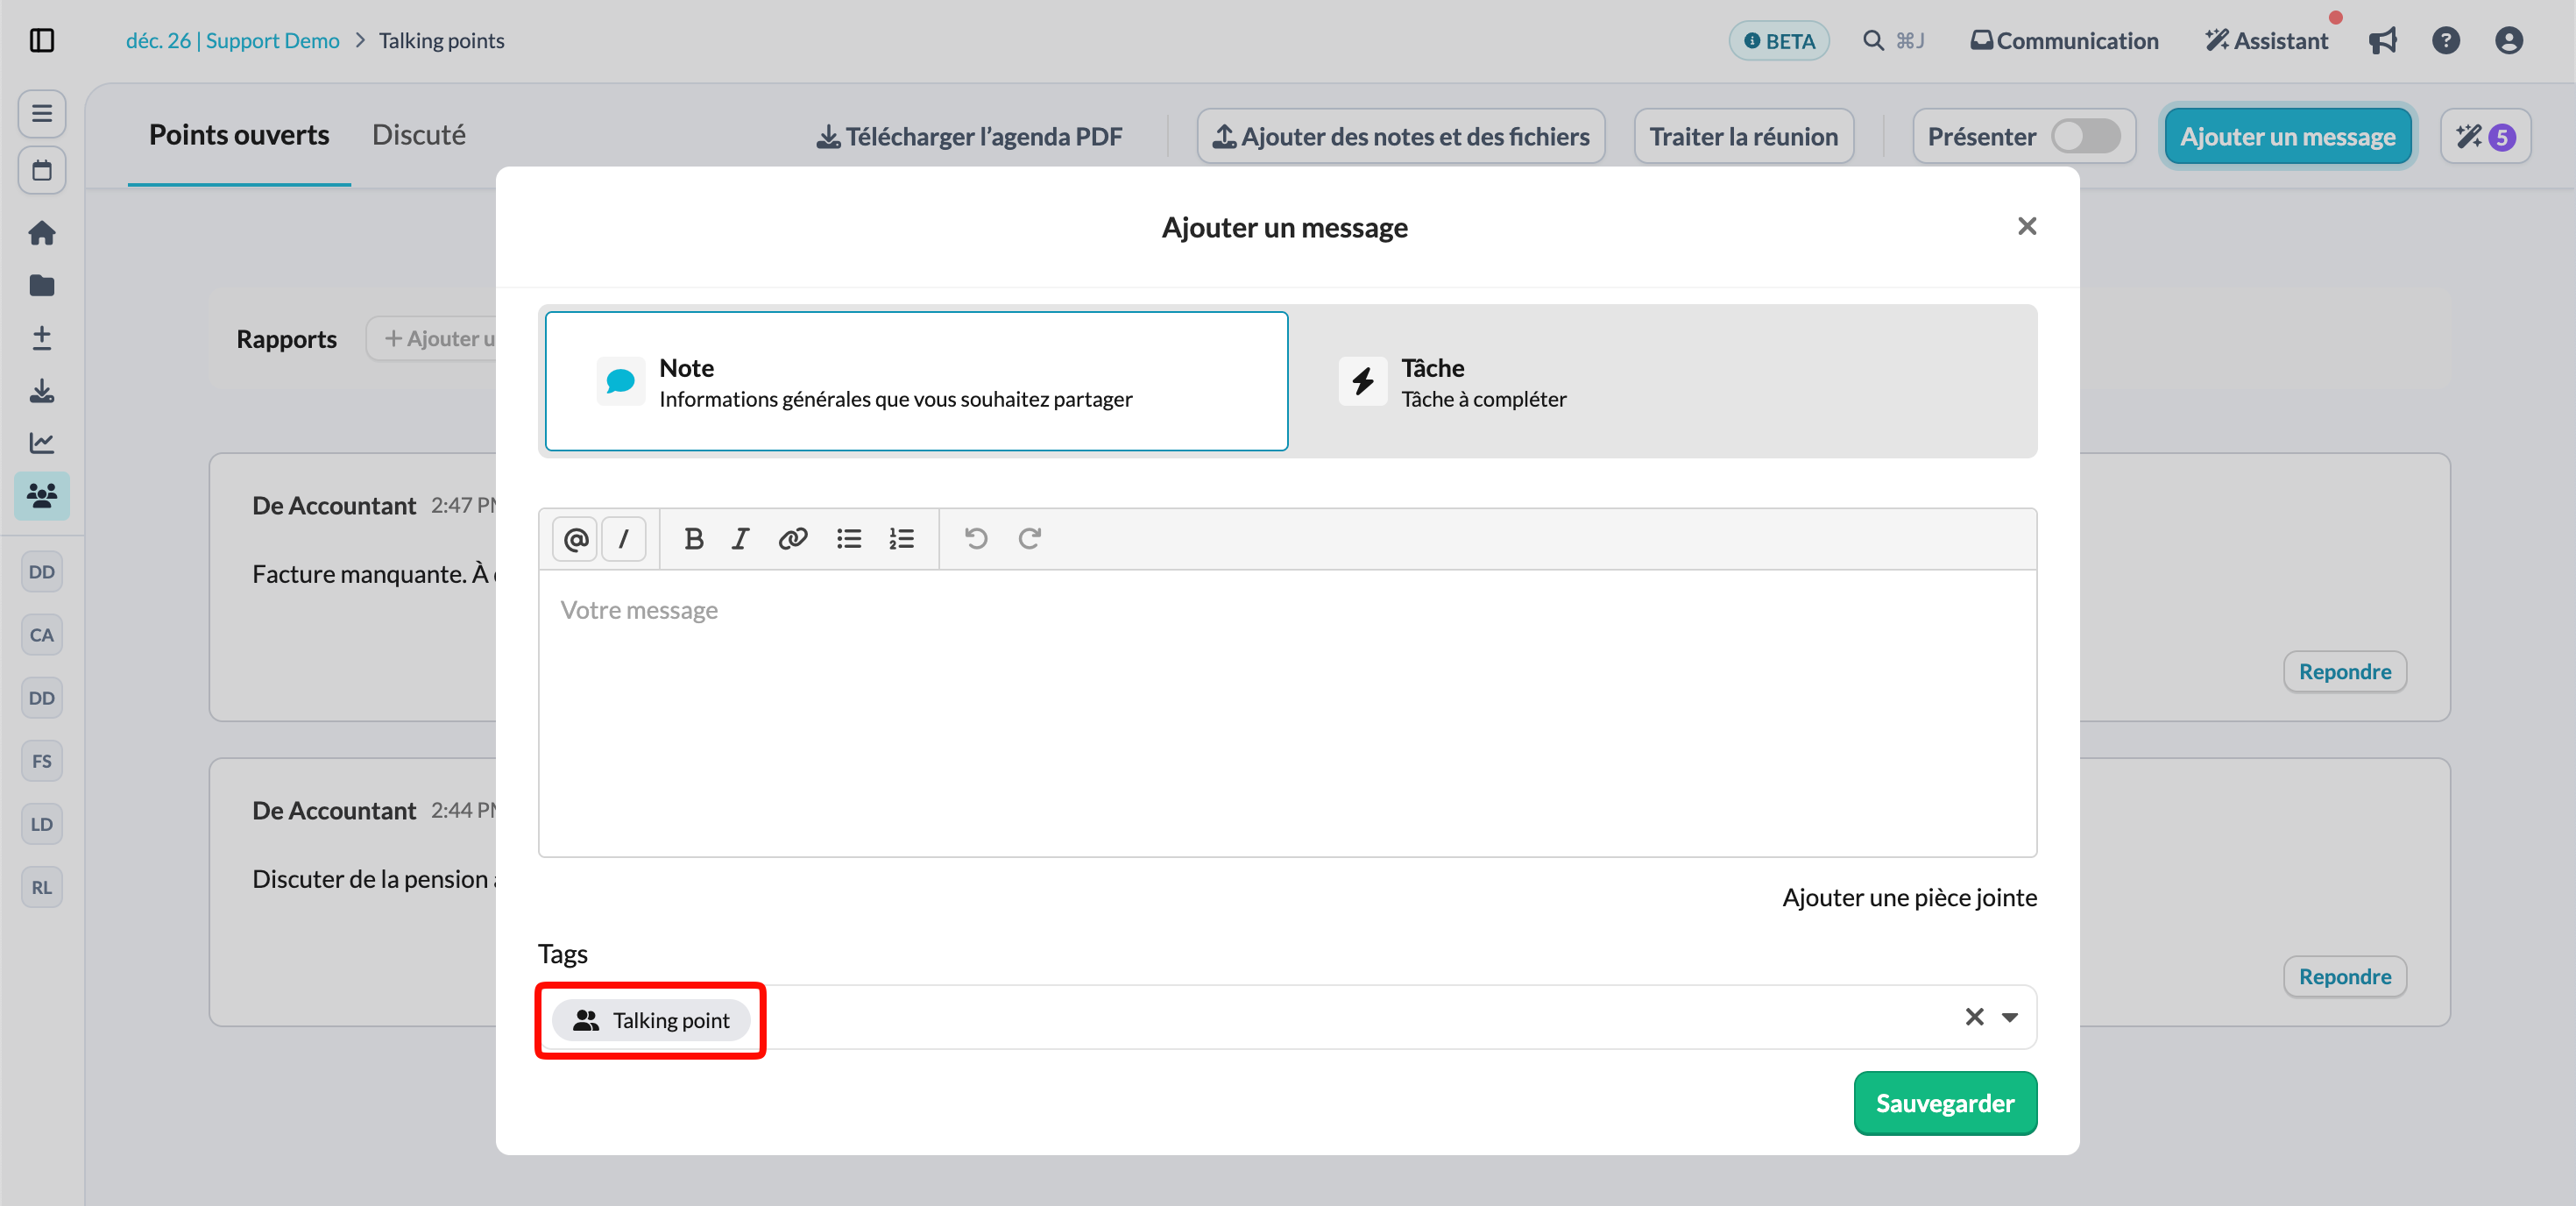2576x1206 pixels.
Task: Click Ajouter une pièce jointe link
Action: click(1909, 897)
